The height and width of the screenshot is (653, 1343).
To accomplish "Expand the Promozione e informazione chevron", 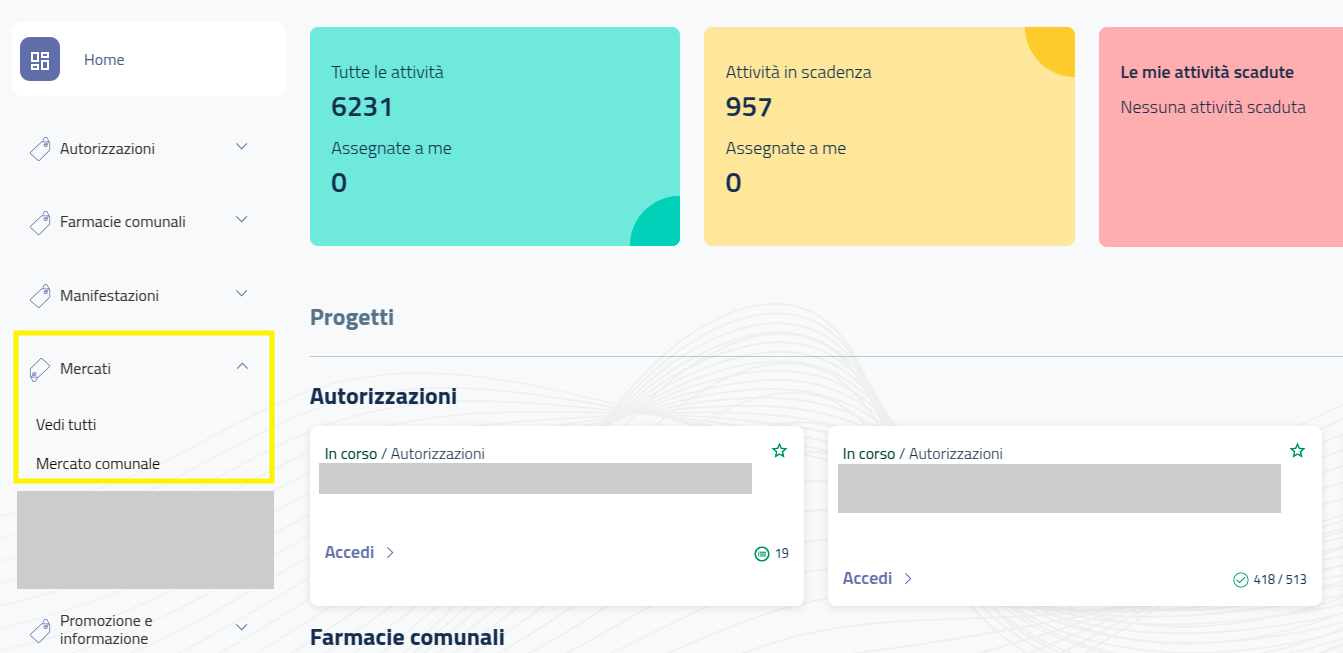I will coord(241,627).
